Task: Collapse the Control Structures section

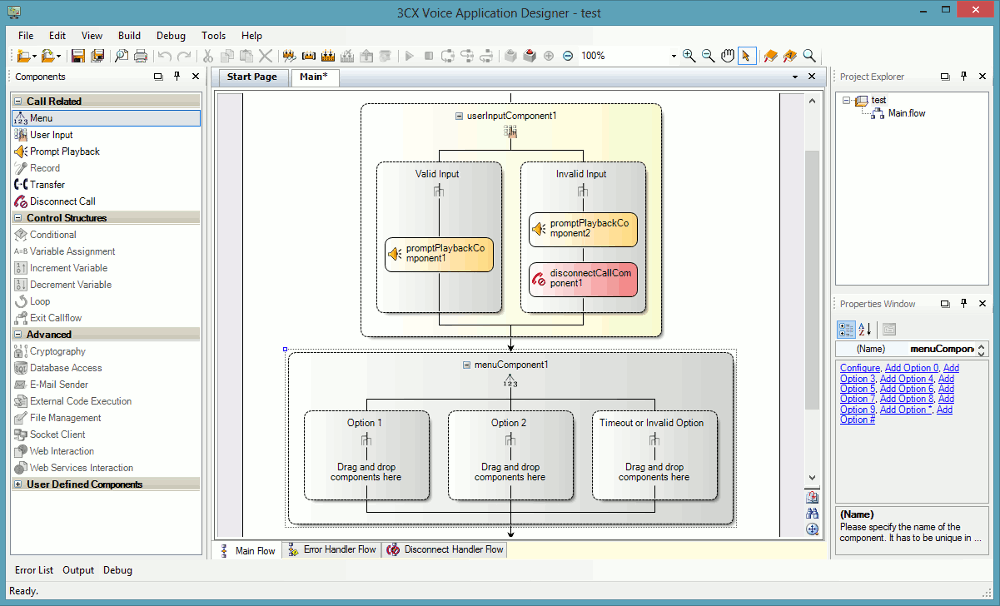Action: (18, 218)
